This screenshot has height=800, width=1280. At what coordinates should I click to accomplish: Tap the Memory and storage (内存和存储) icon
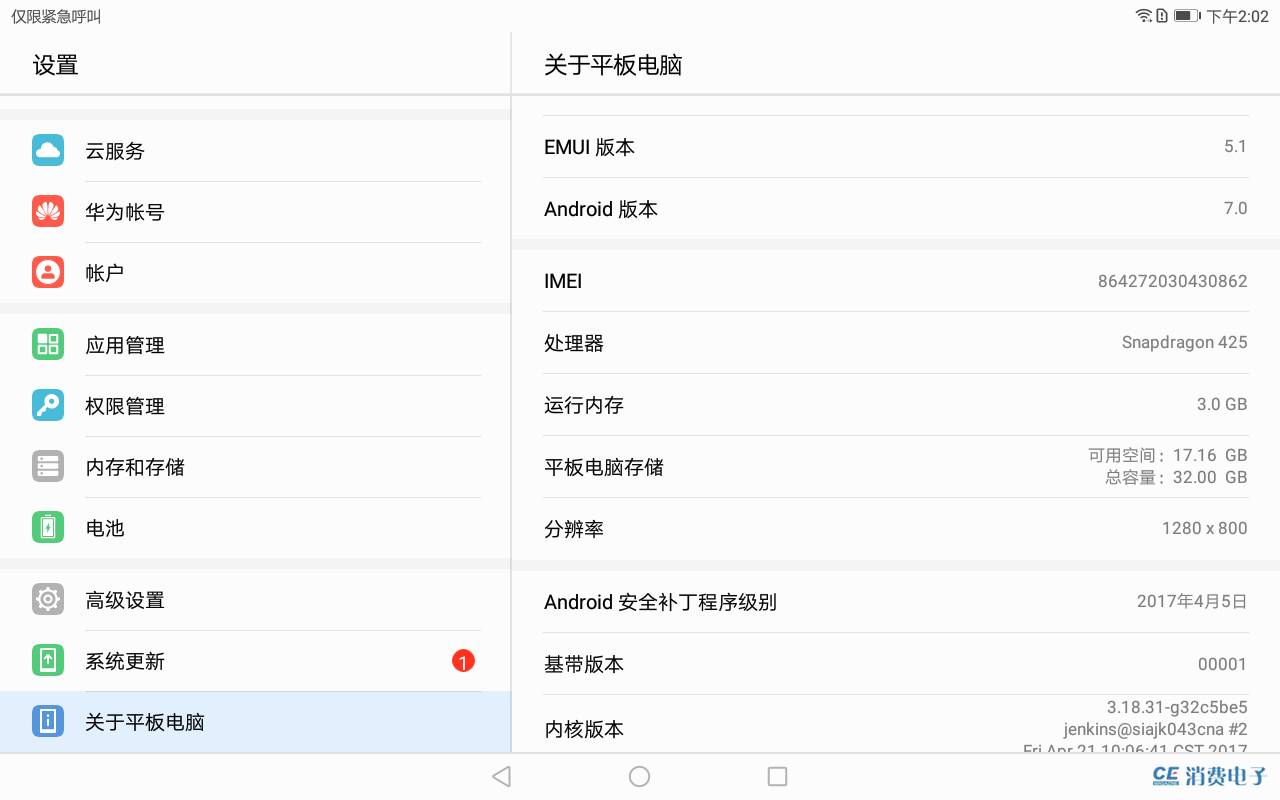point(47,466)
